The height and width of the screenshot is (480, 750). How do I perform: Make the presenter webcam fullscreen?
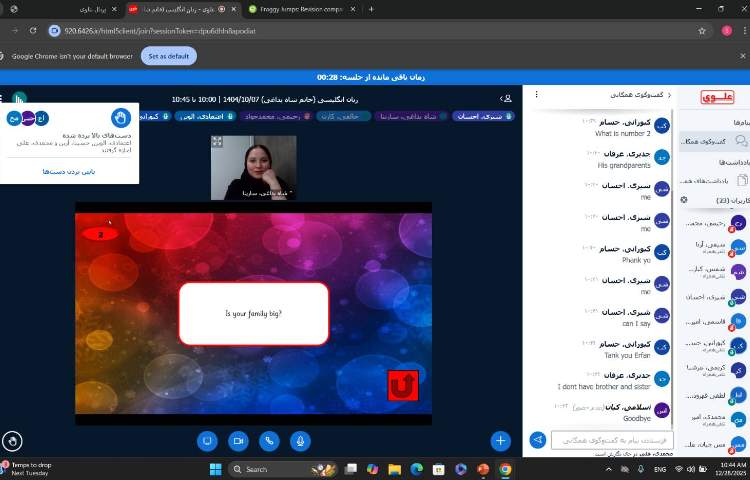pos(217,142)
